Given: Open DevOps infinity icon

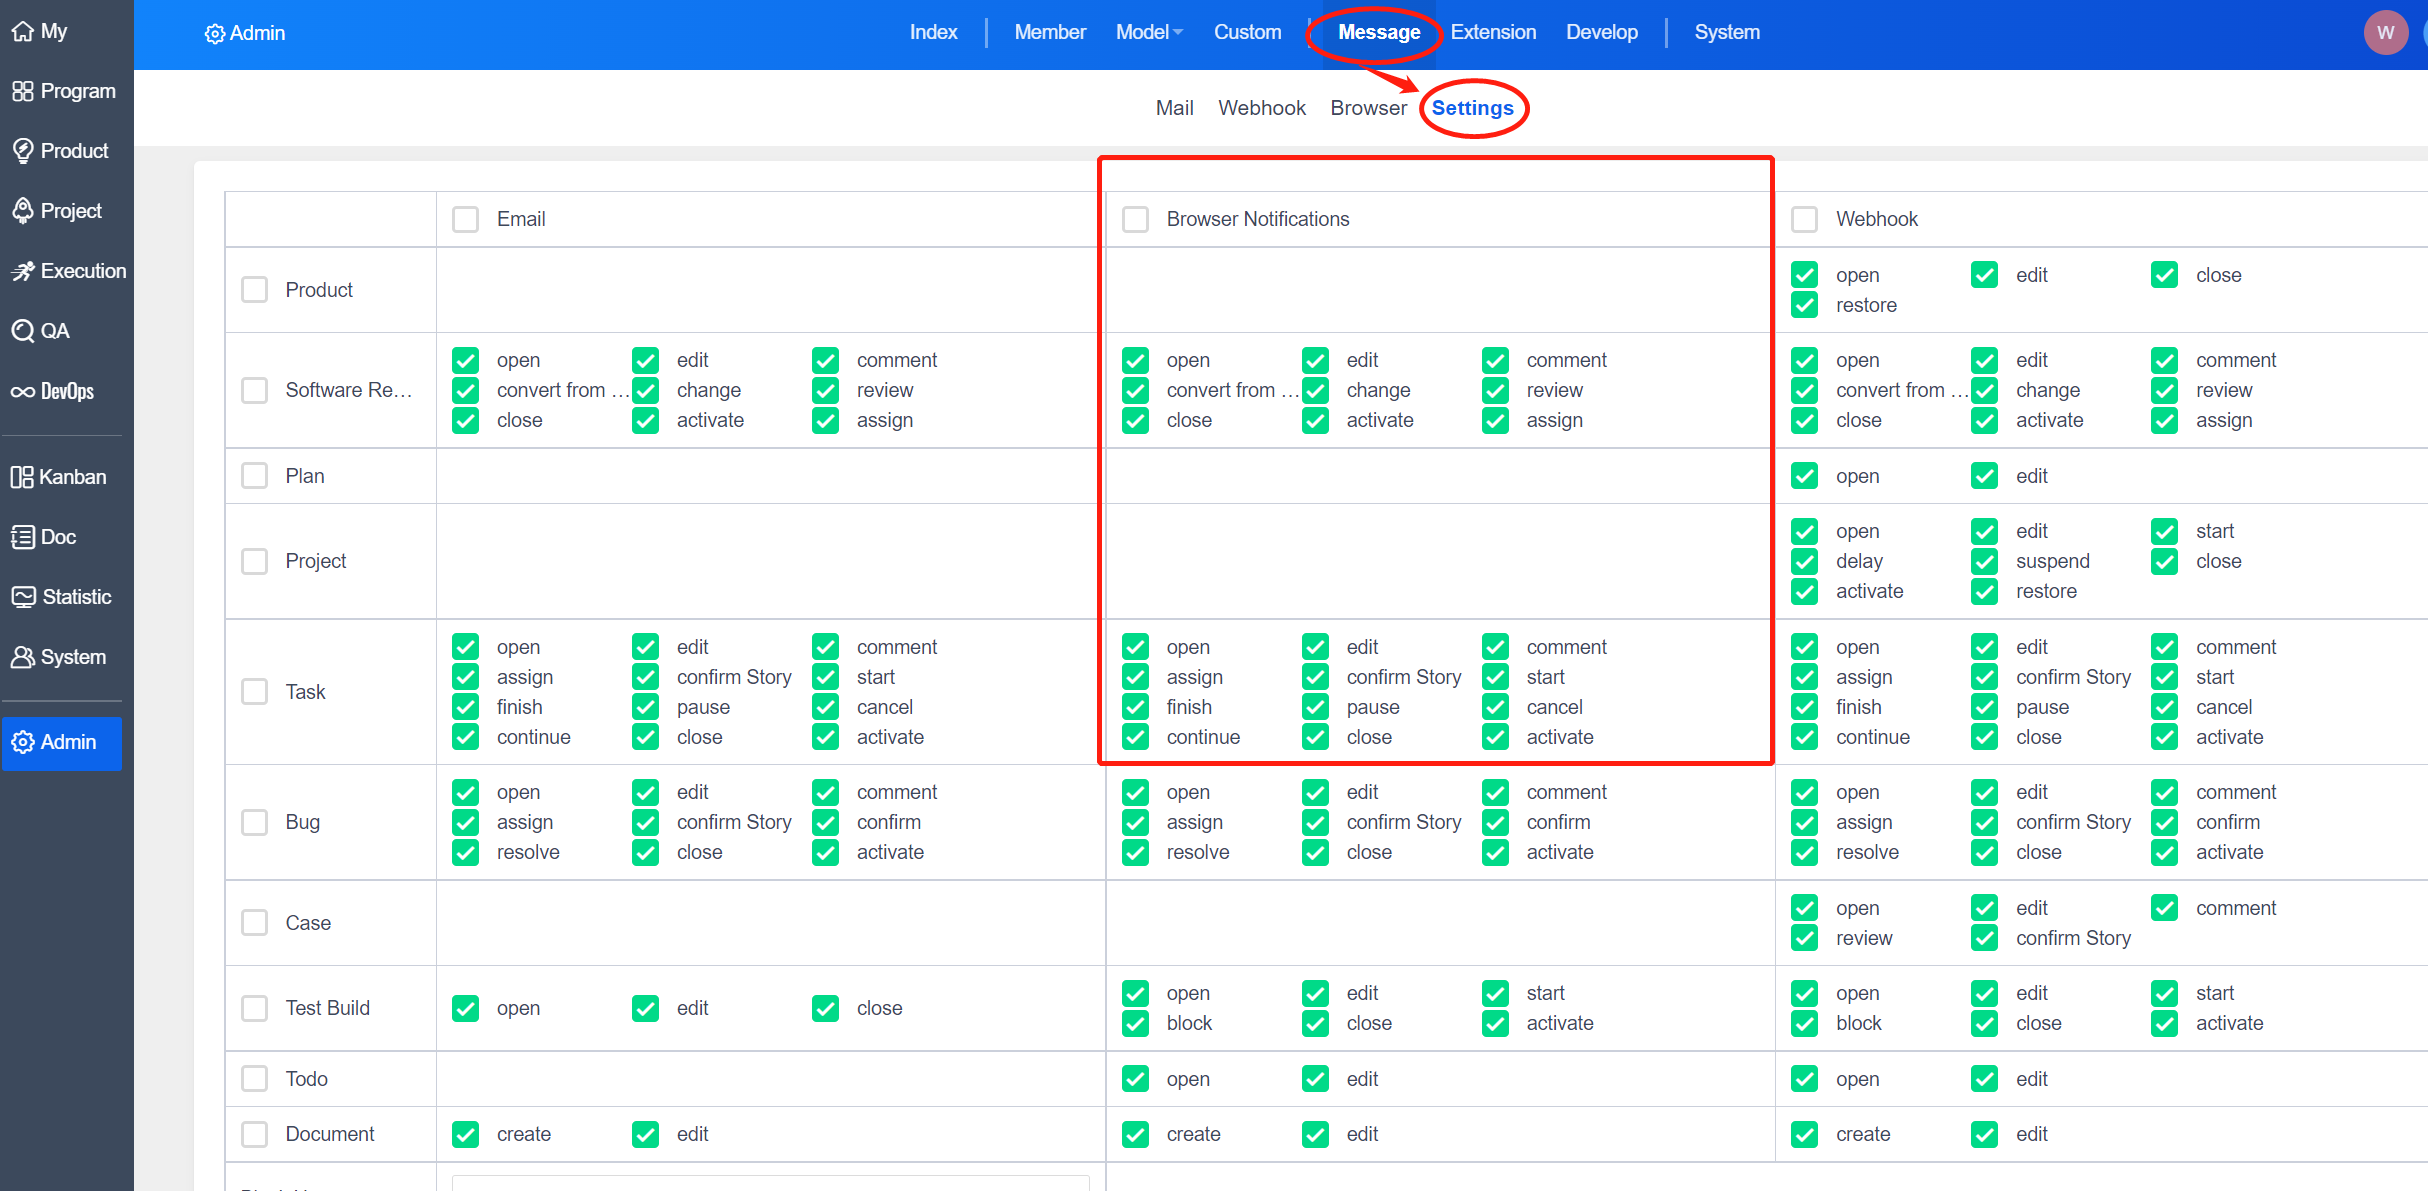Looking at the screenshot, I should [x=23, y=391].
